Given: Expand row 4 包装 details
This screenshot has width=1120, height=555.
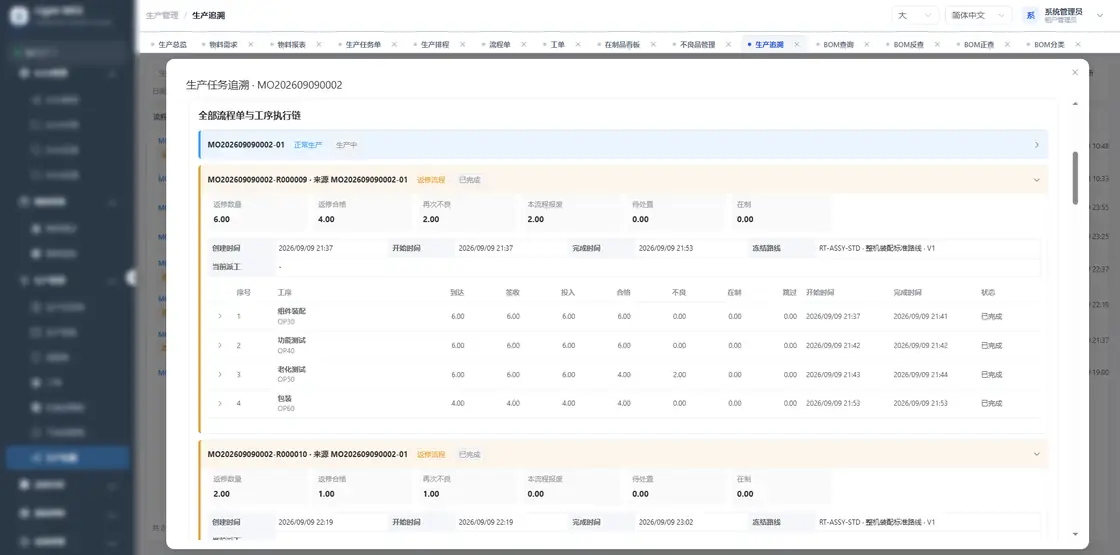Looking at the screenshot, I should [x=220, y=404].
